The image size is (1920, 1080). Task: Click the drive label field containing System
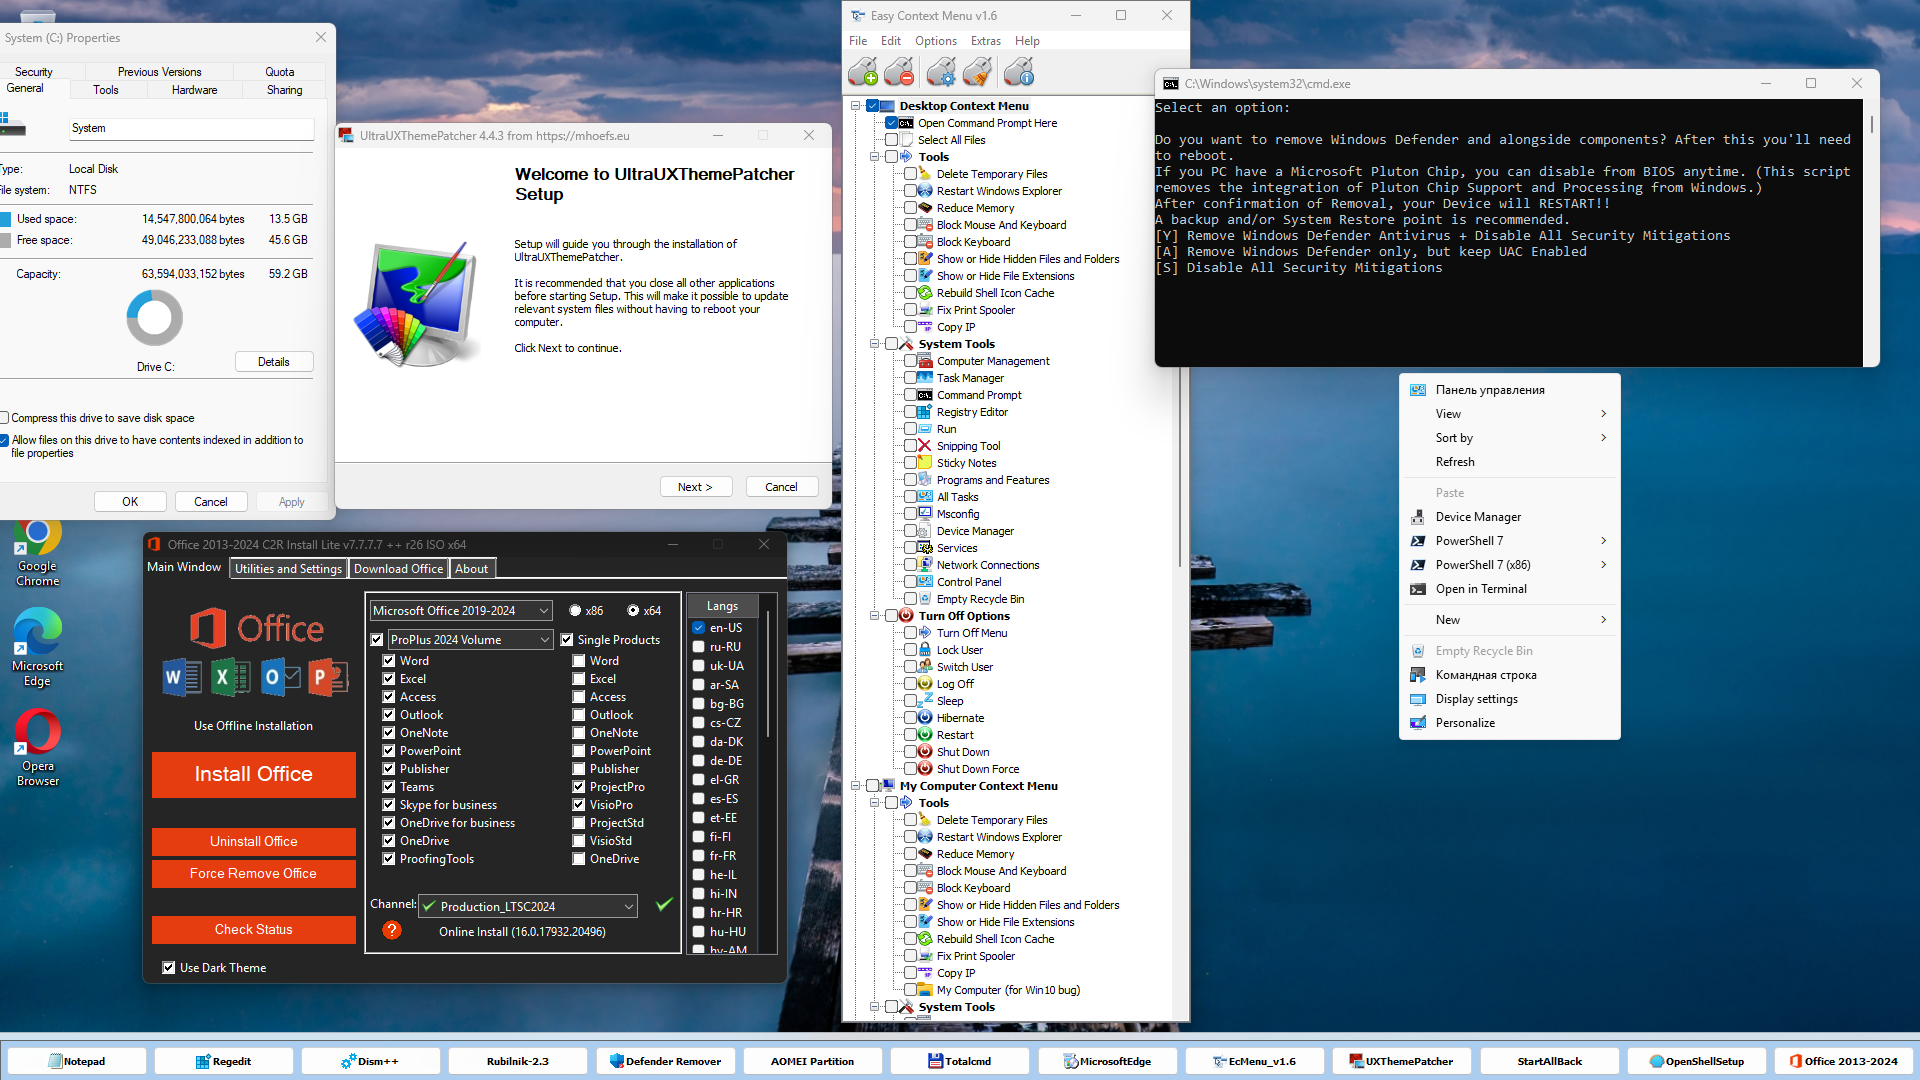click(192, 128)
